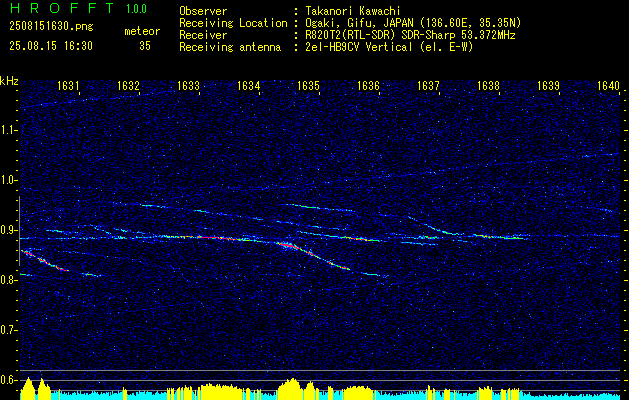Click time axis marker 1639

pyautogui.click(x=548, y=85)
